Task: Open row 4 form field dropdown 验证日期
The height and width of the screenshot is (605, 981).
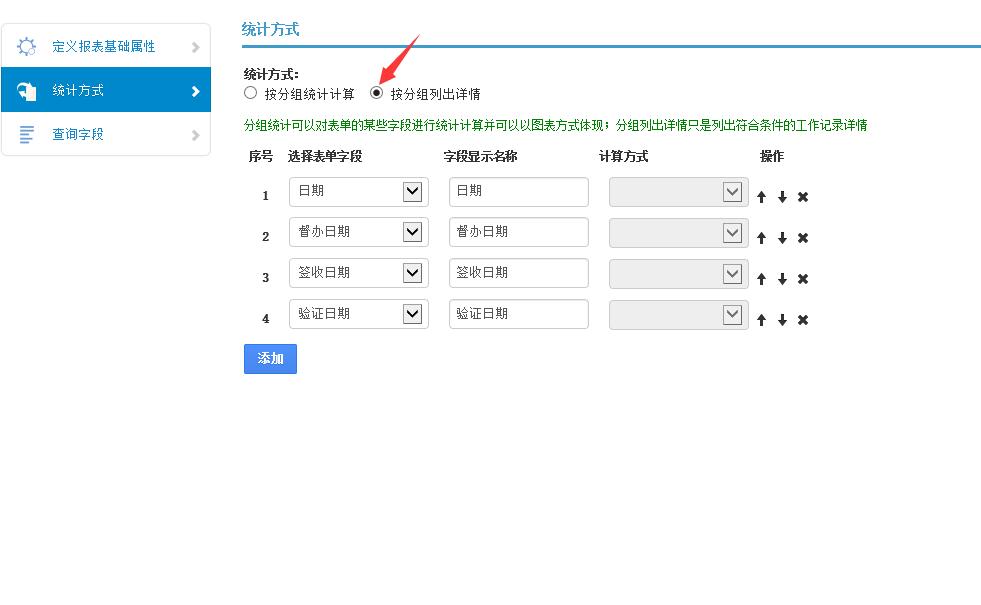Action: pyautogui.click(x=358, y=314)
